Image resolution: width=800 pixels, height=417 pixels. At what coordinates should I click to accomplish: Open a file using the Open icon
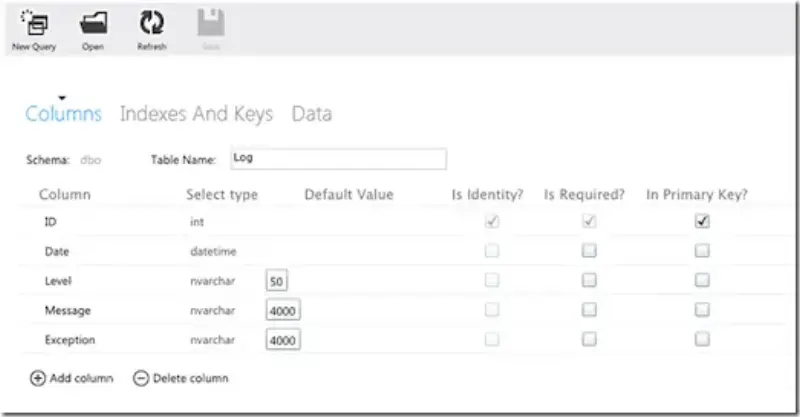click(93, 23)
